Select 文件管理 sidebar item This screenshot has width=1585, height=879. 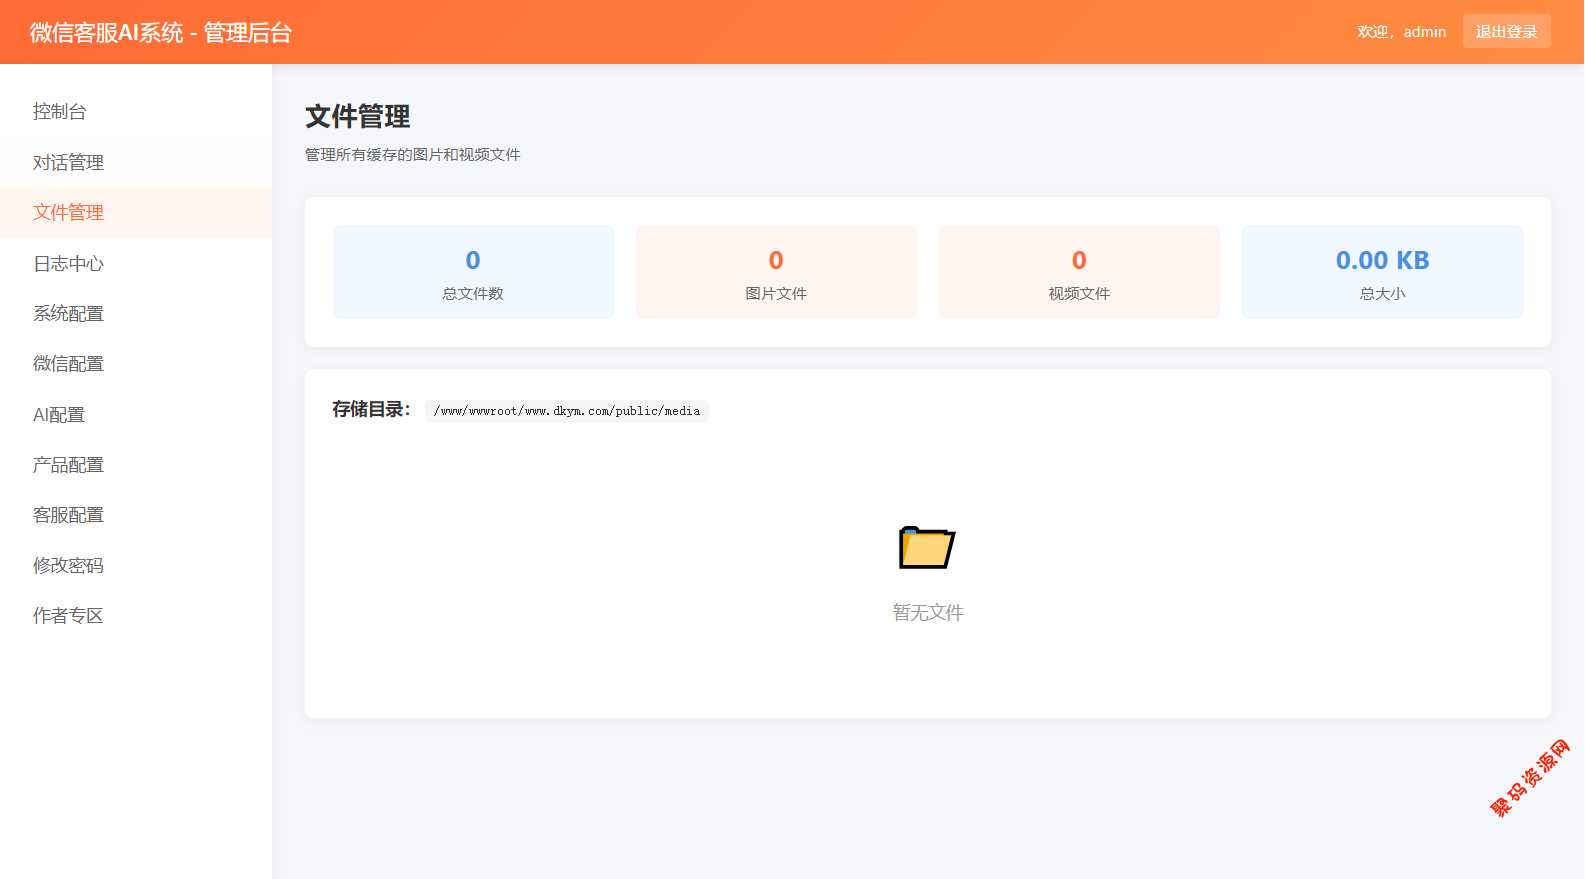(x=68, y=212)
